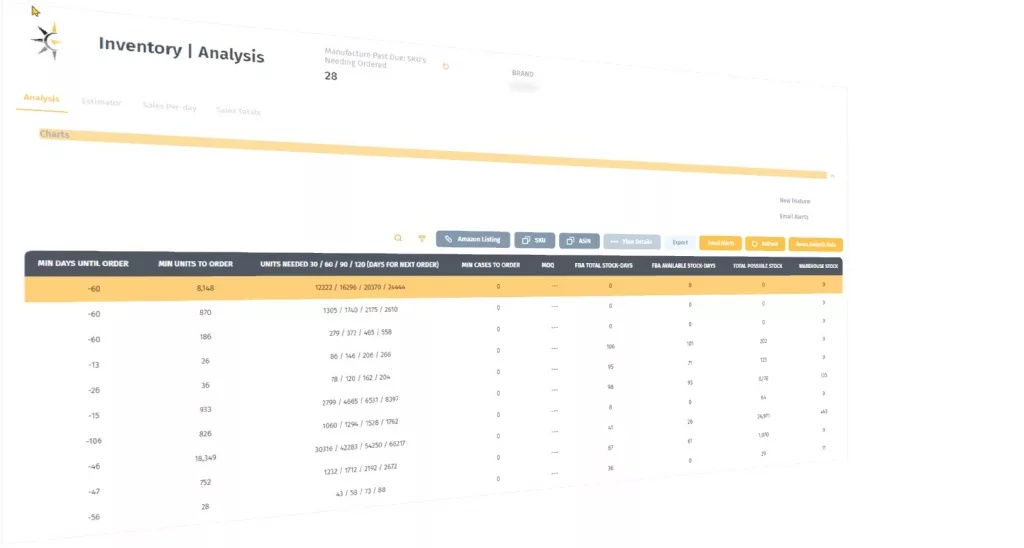Sort by Min Days Until Order column

(x=83, y=263)
